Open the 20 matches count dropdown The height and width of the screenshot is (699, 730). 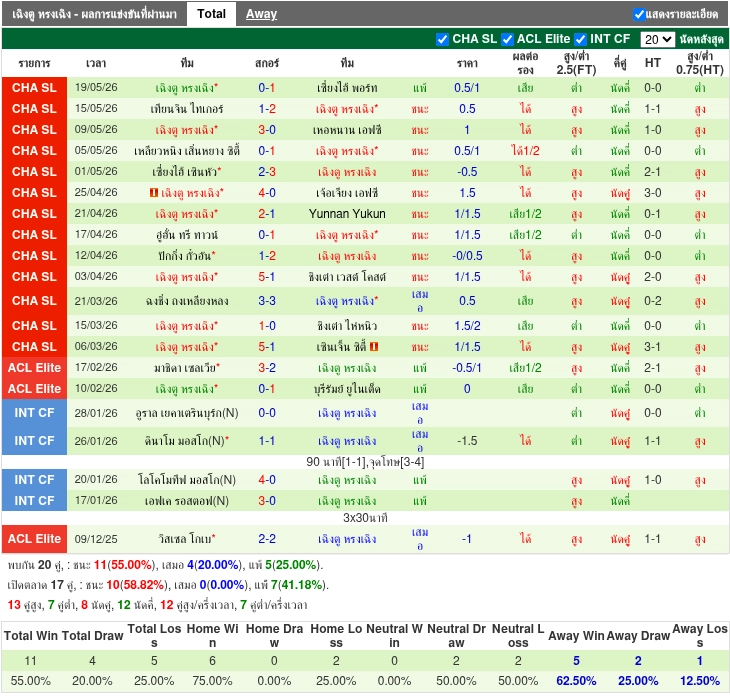pyautogui.click(x=657, y=40)
